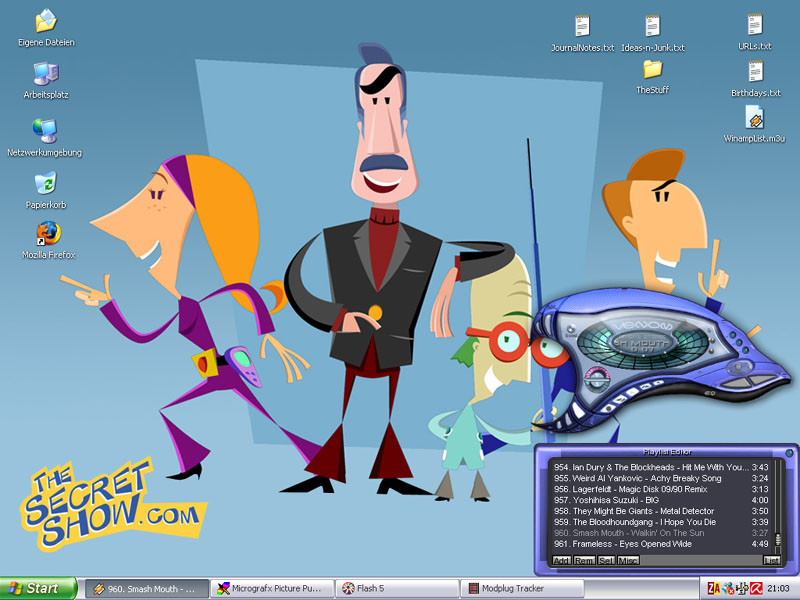
Task: Click the song title display on Venom player
Action: tap(642, 345)
